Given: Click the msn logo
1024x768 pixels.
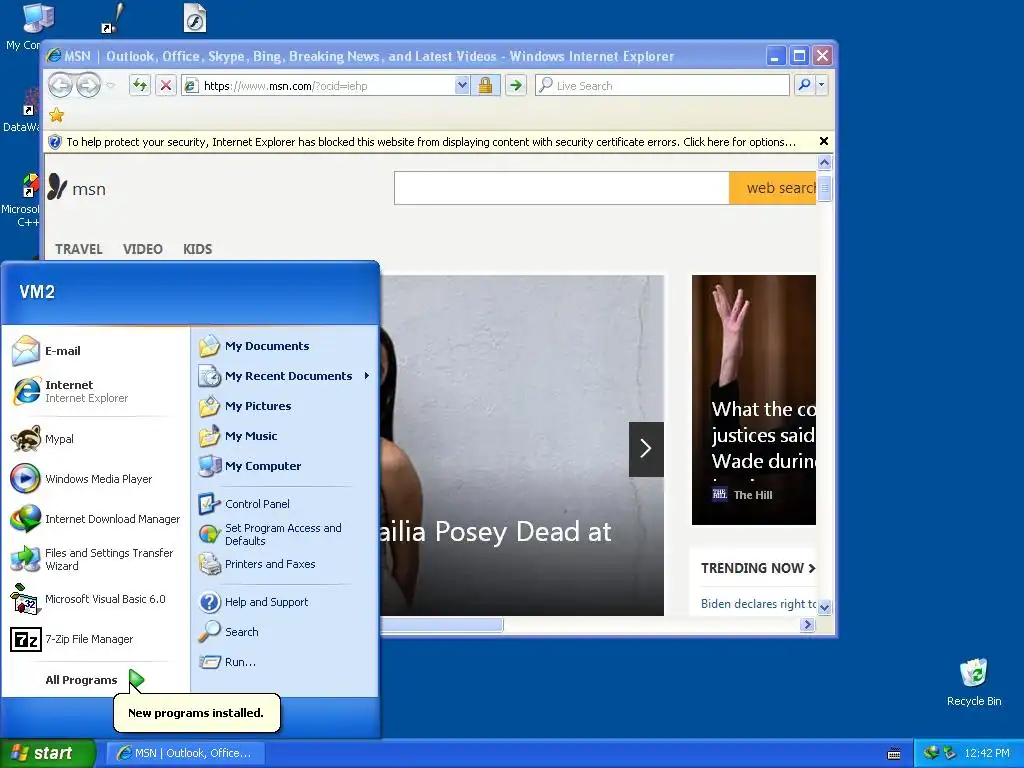Looking at the screenshot, I should pyautogui.click(x=76, y=188).
